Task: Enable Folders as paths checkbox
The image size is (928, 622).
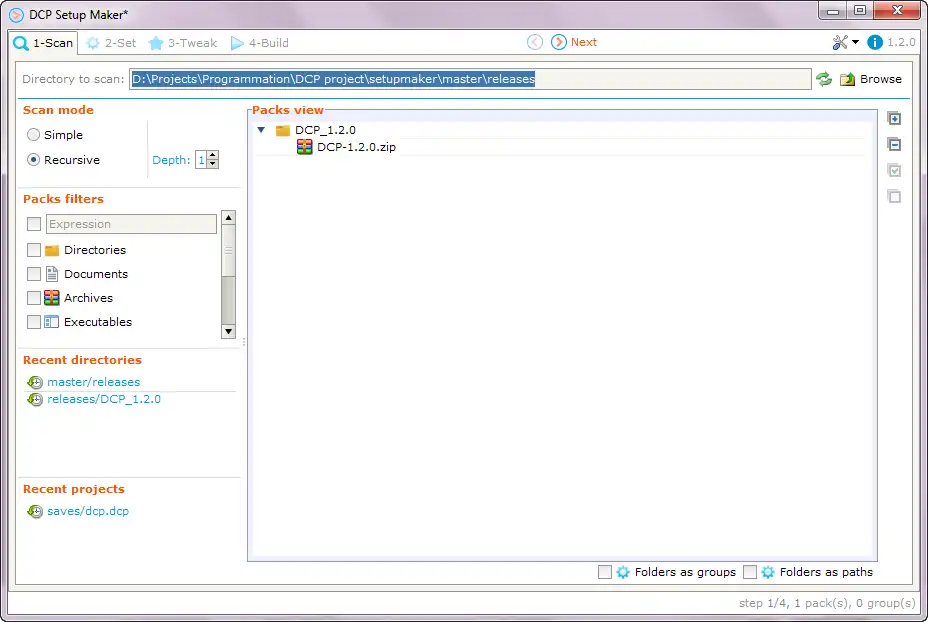Action: coord(749,572)
